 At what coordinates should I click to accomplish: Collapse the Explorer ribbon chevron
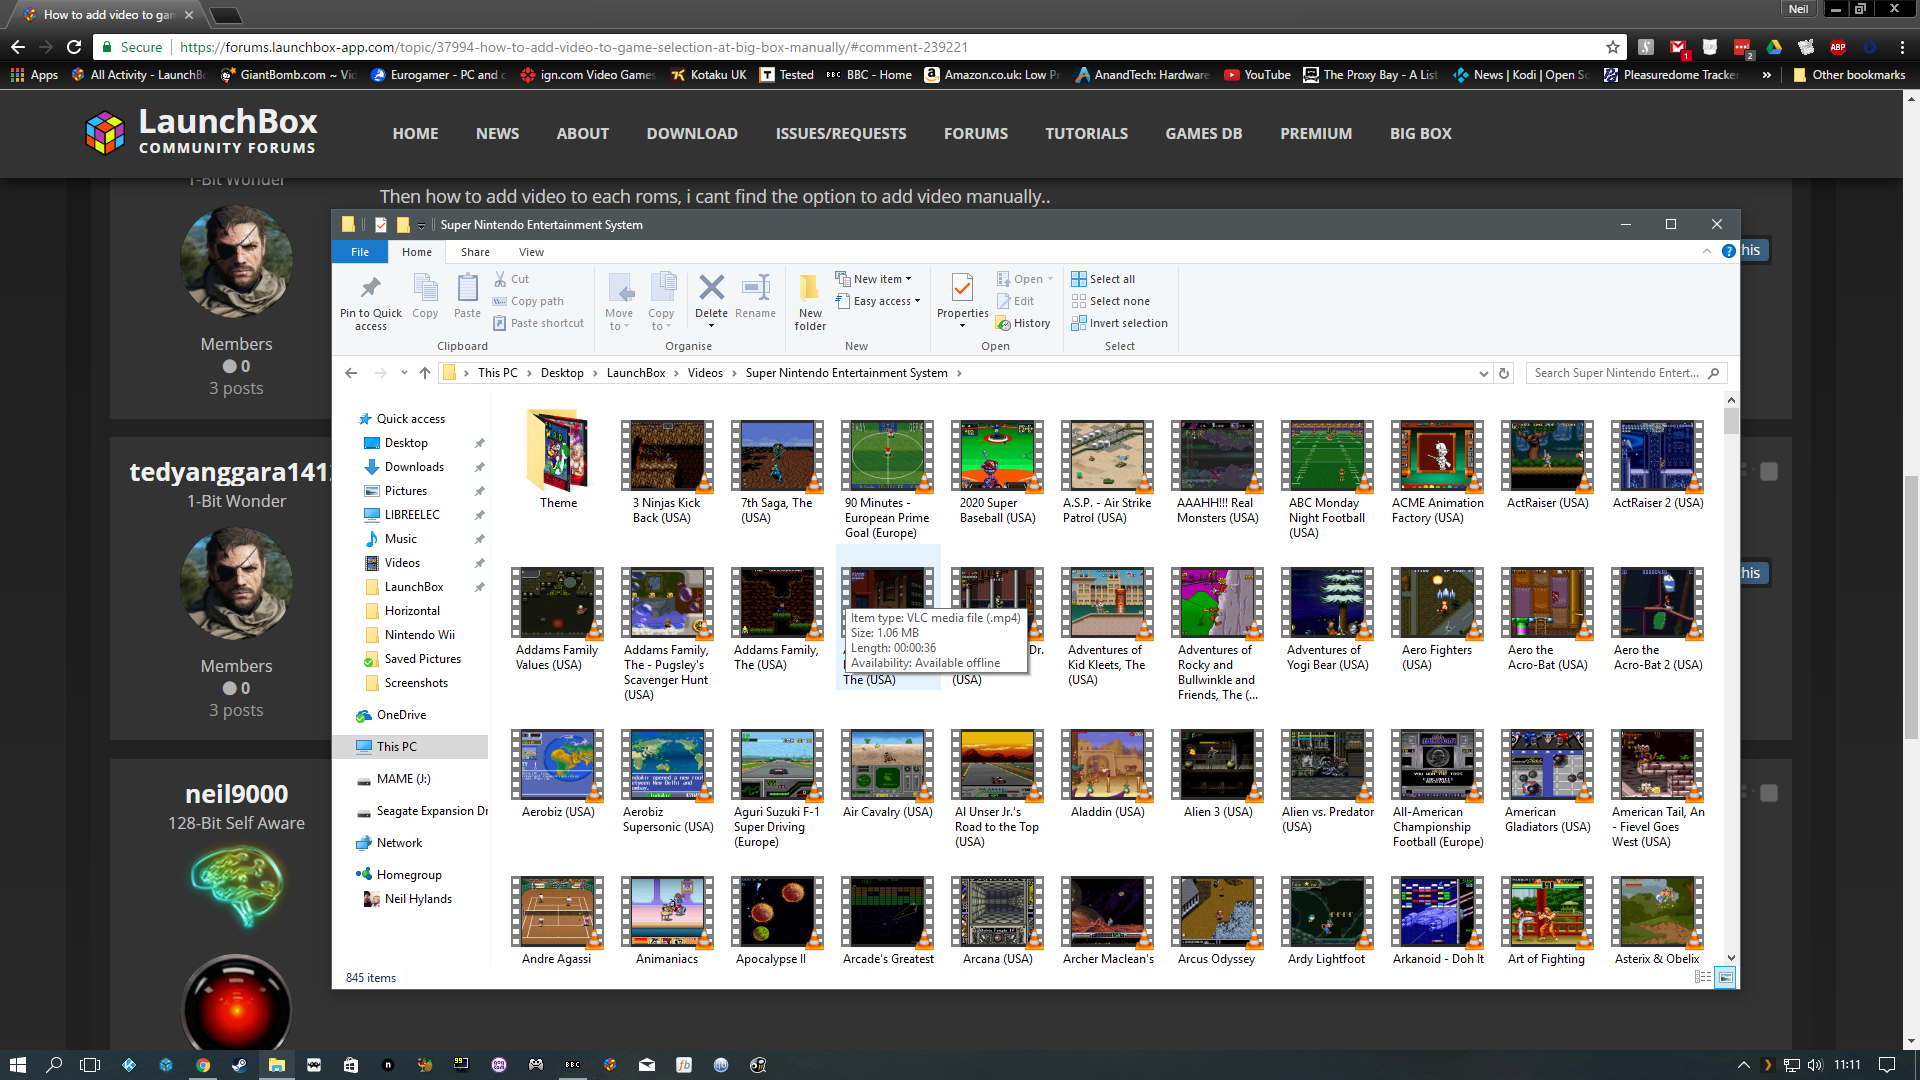tap(1706, 251)
